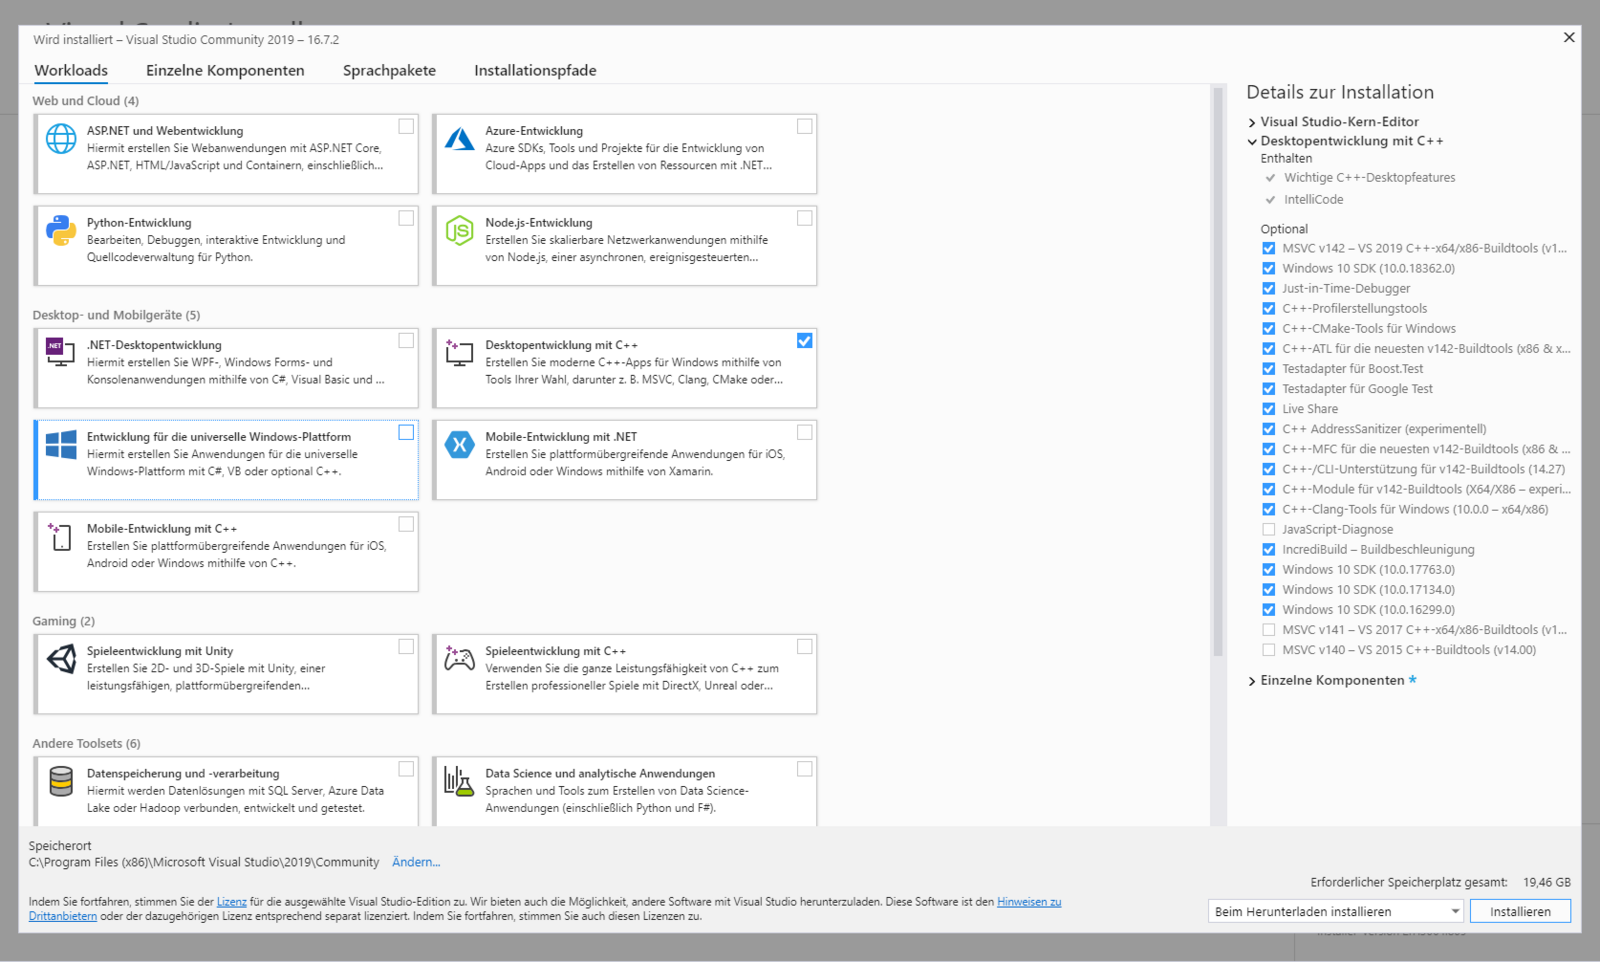Click the Python-Entwicklung snake icon
The height and width of the screenshot is (962, 1600).
tap(61, 231)
